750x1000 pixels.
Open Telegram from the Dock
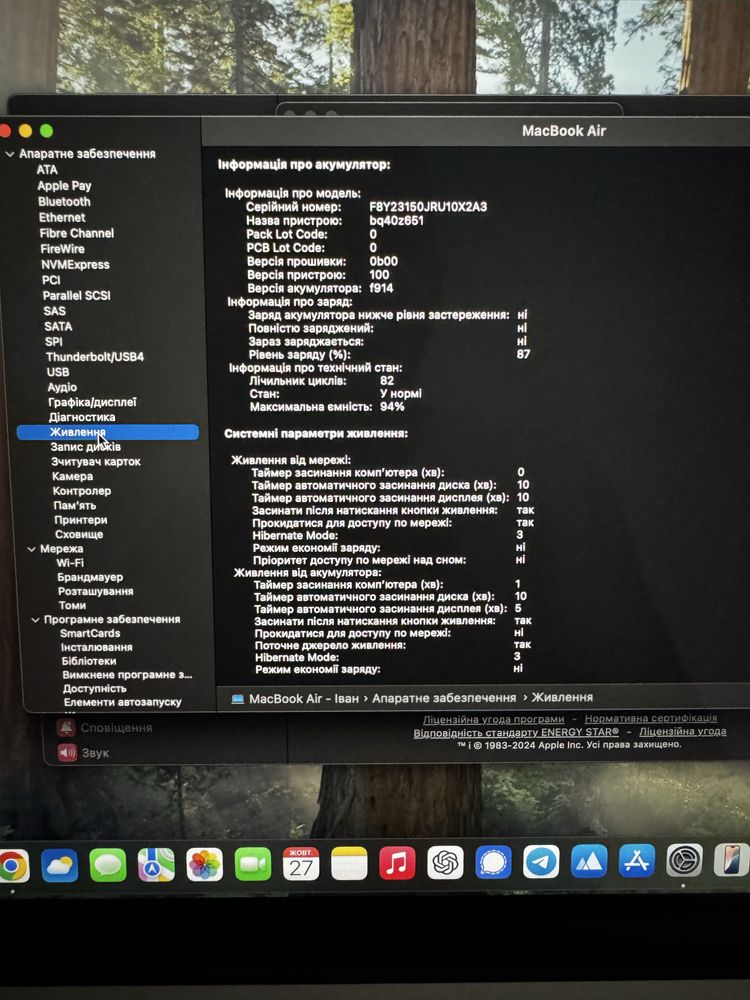click(x=541, y=861)
